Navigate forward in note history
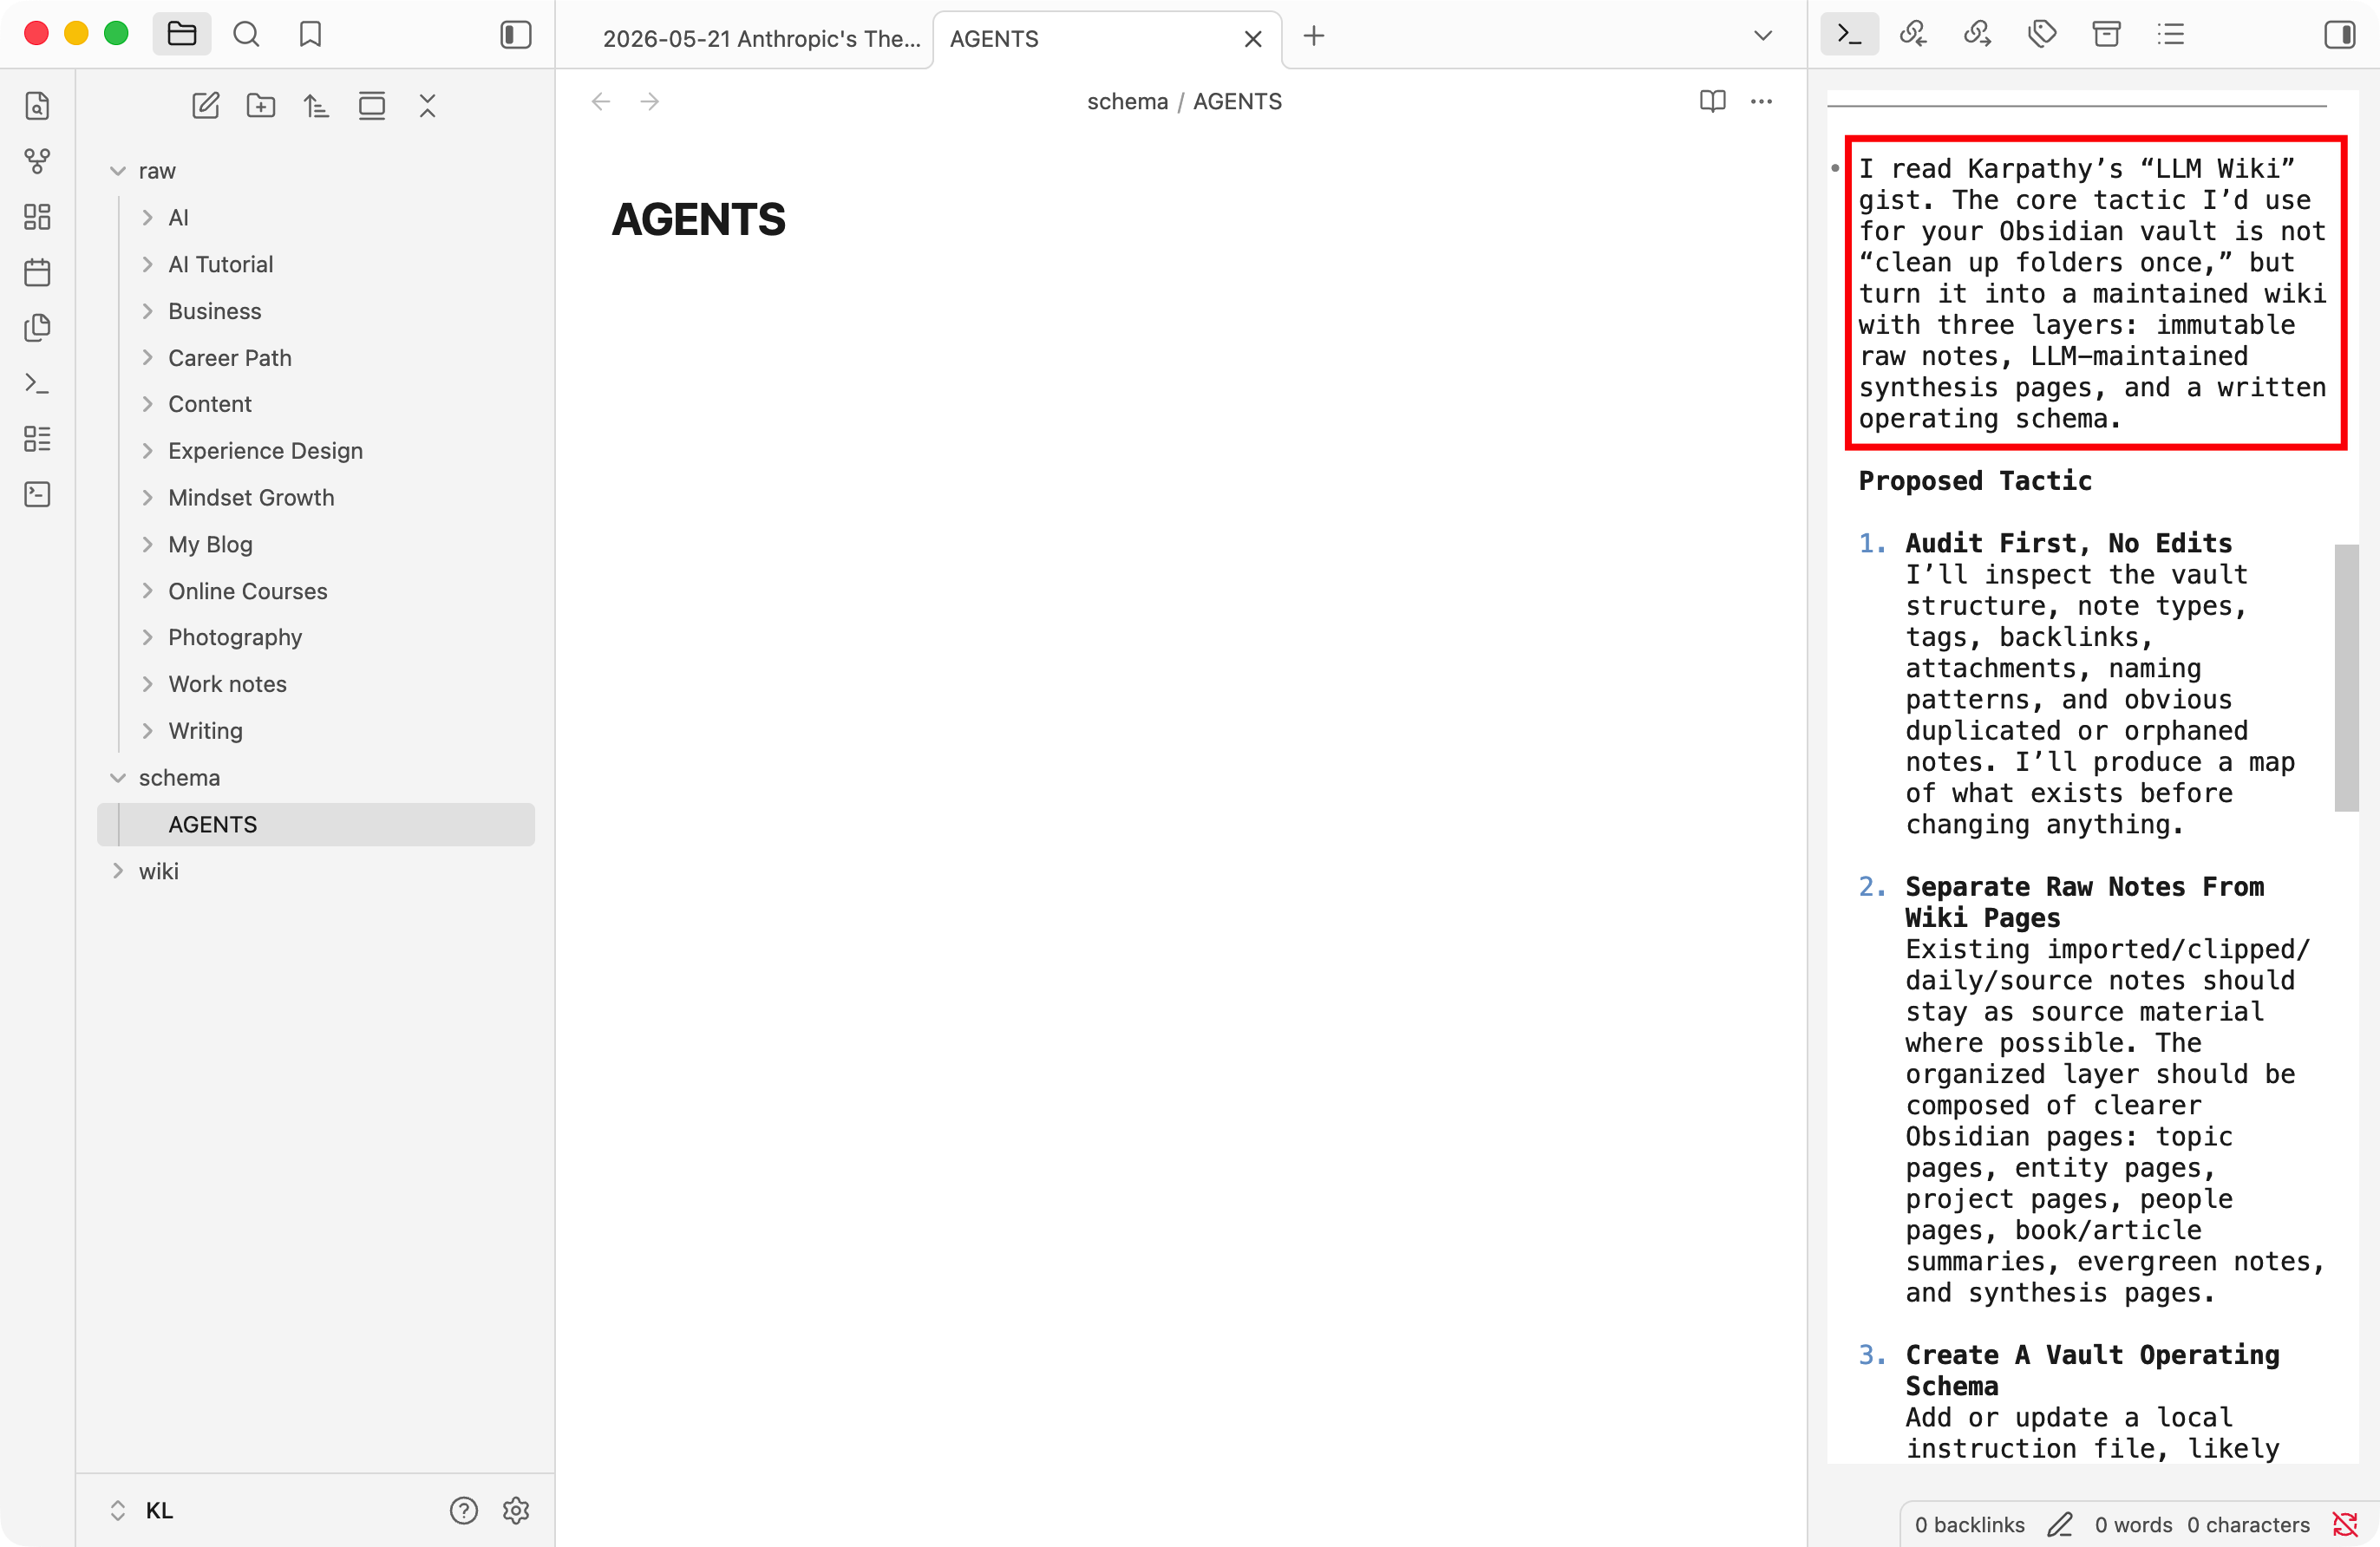 click(650, 102)
